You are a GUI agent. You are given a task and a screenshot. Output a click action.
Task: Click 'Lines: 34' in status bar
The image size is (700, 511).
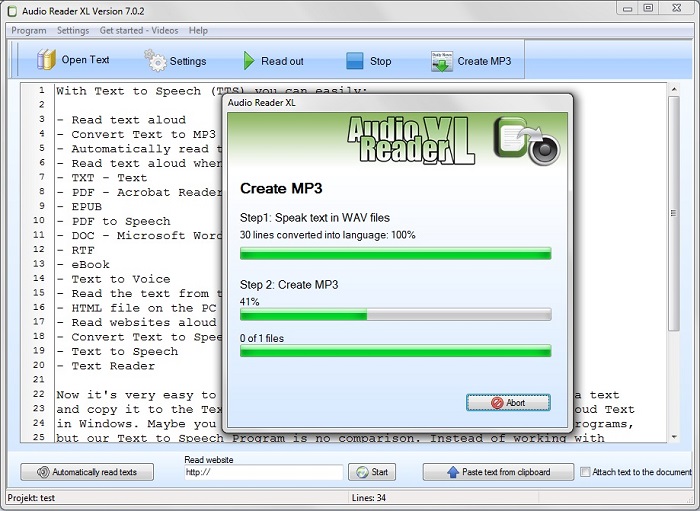(x=369, y=498)
